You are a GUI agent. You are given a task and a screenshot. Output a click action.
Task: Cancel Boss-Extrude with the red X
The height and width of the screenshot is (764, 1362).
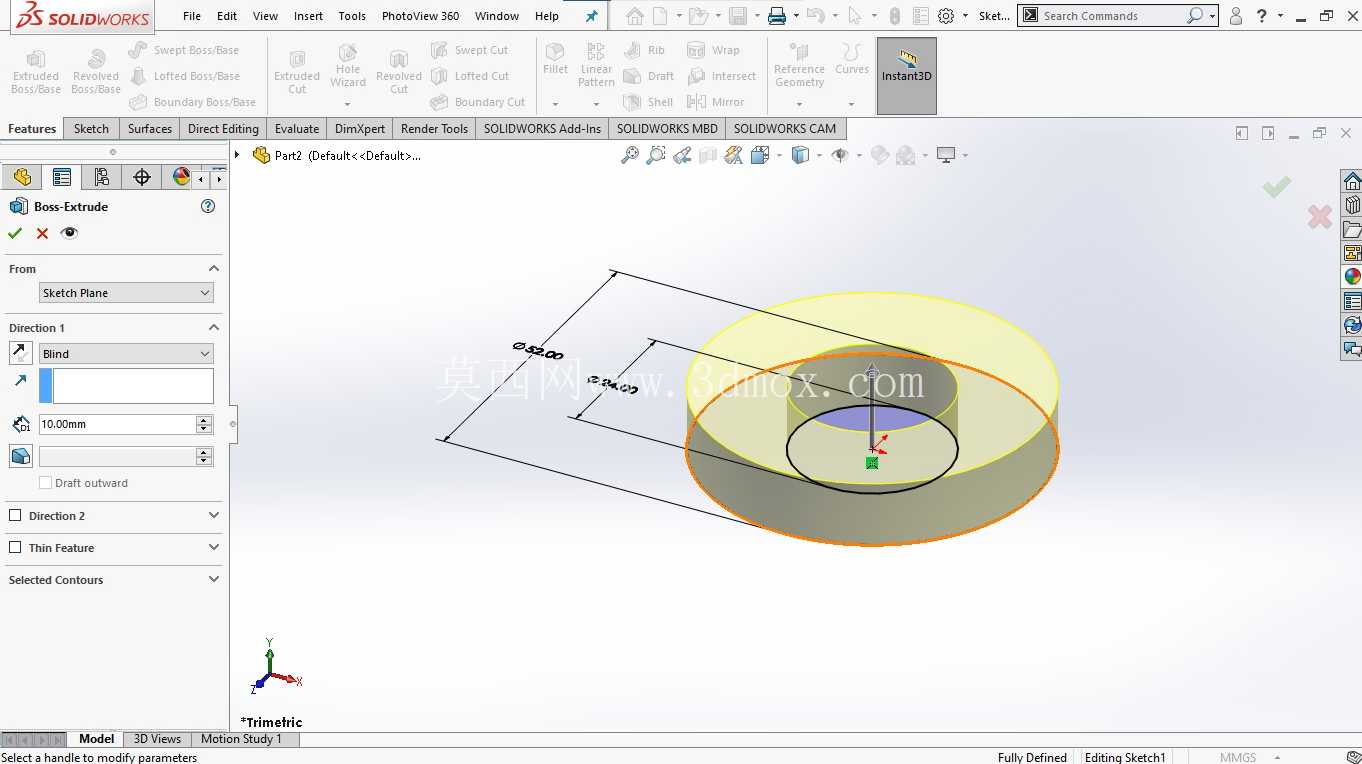[42, 233]
